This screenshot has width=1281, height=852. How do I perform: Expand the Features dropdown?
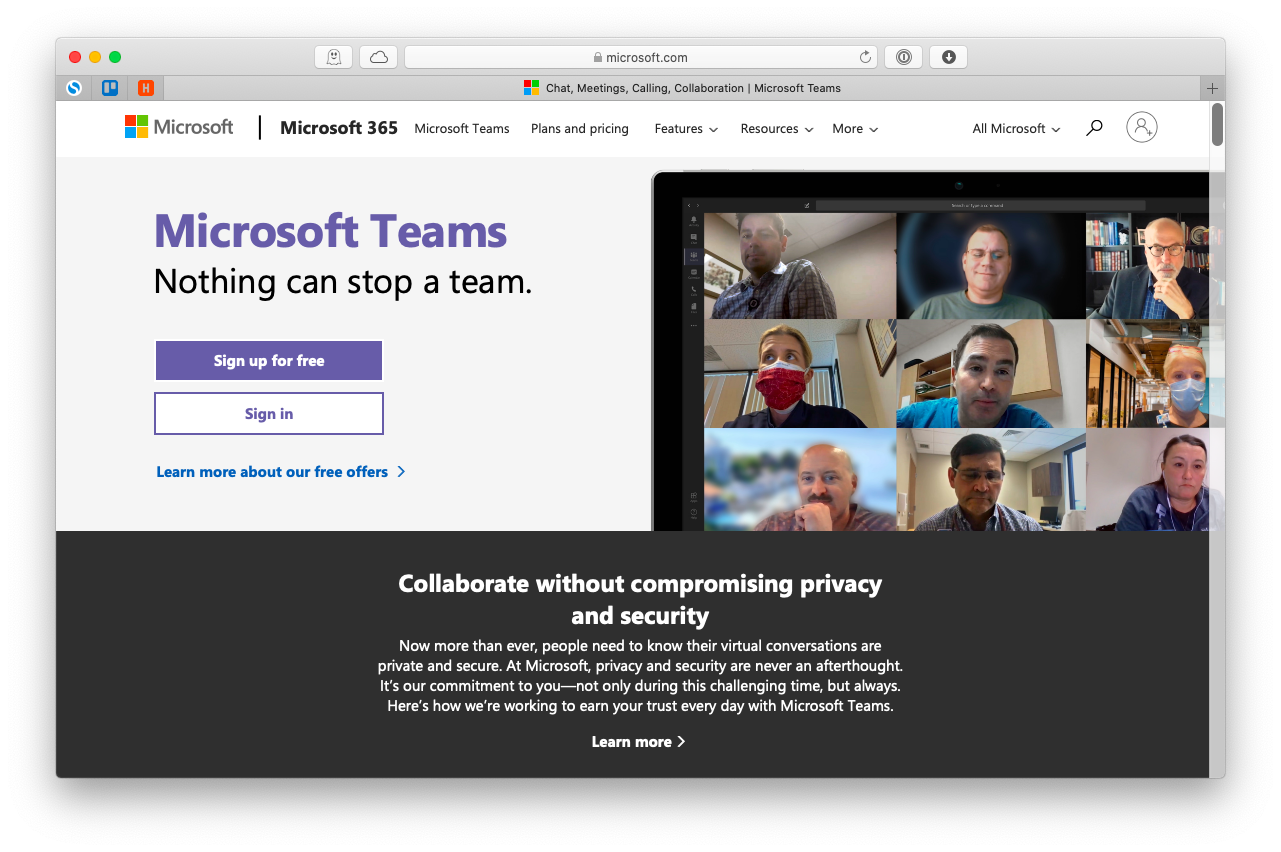(686, 129)
